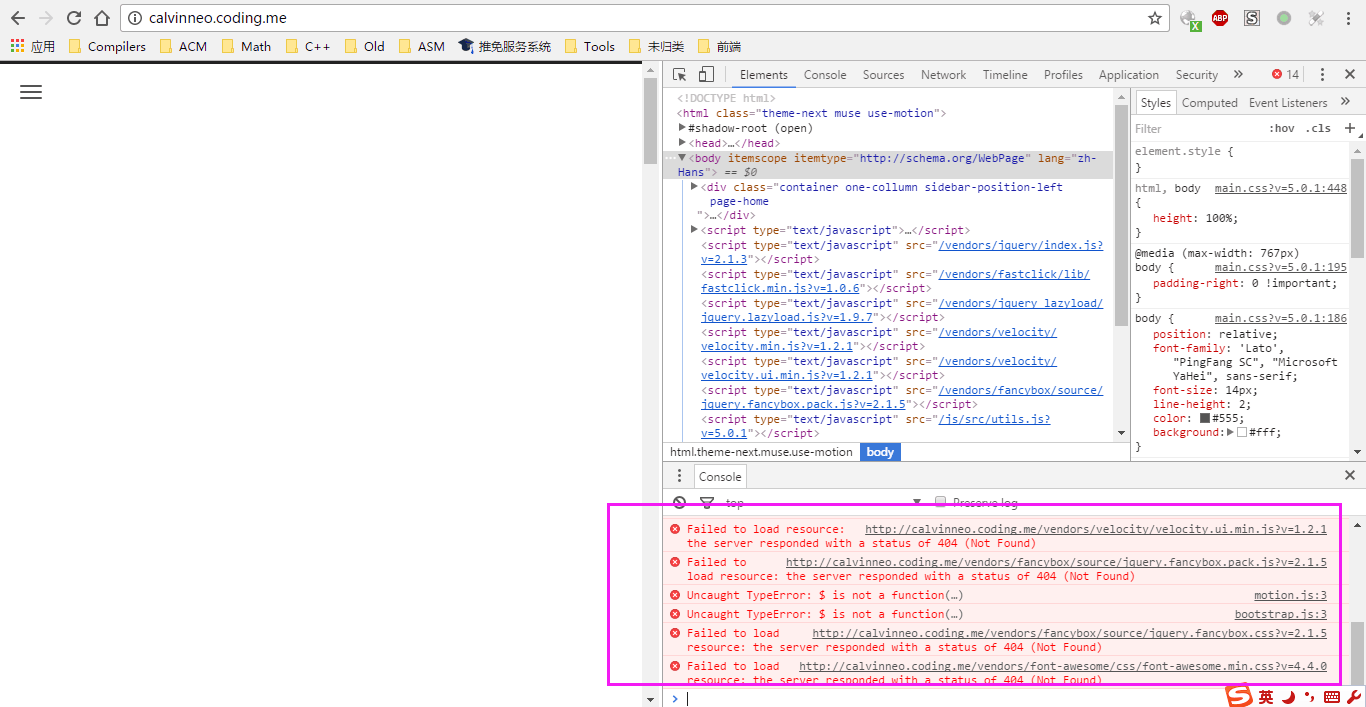
Task: Expand the div container one-collumn node
Action: [x=695, y=187]
